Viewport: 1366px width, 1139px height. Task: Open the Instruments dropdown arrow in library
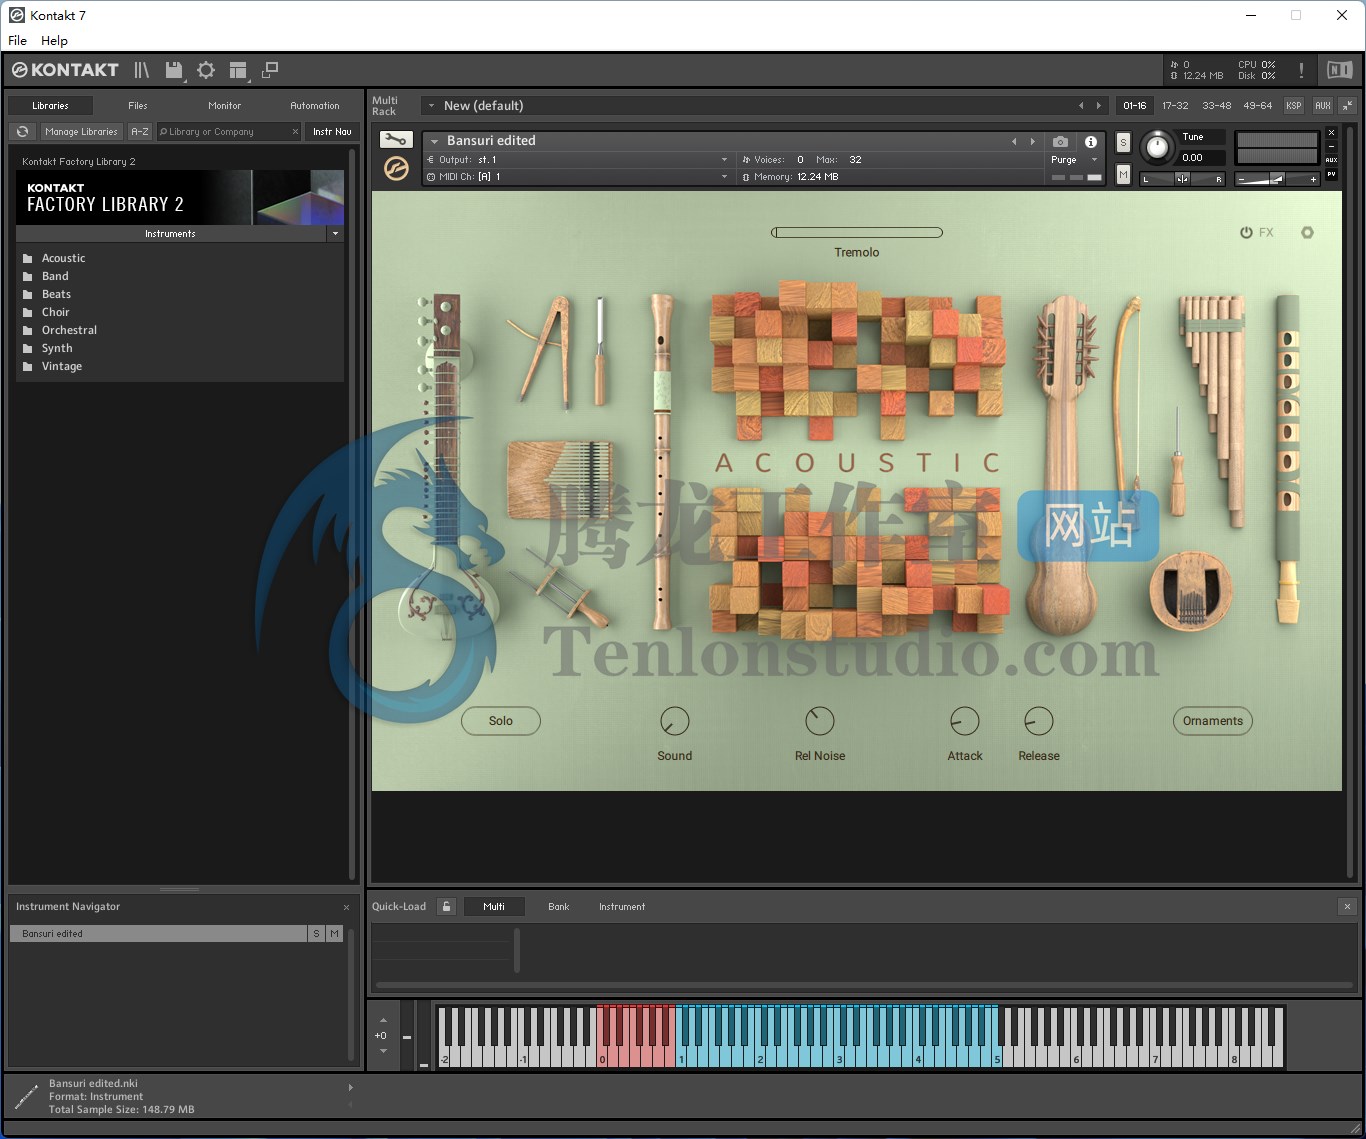point(335,233)
